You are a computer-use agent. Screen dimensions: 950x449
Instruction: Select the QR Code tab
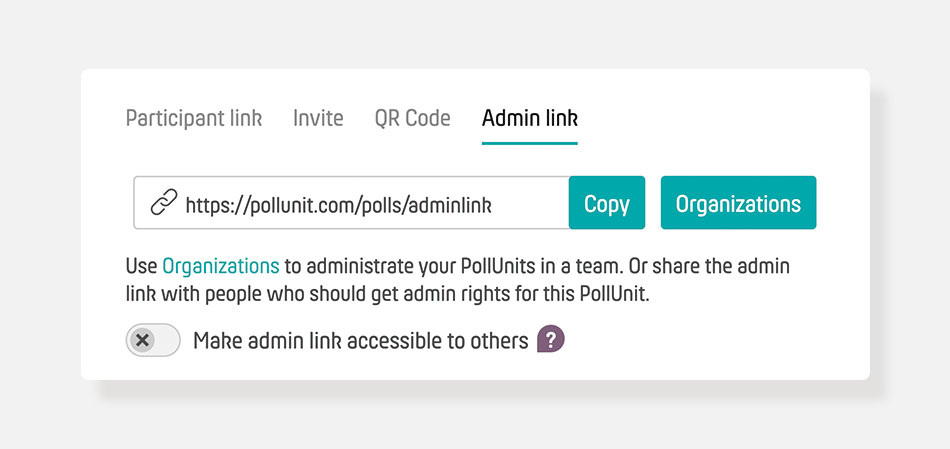[x=413, y=118]
